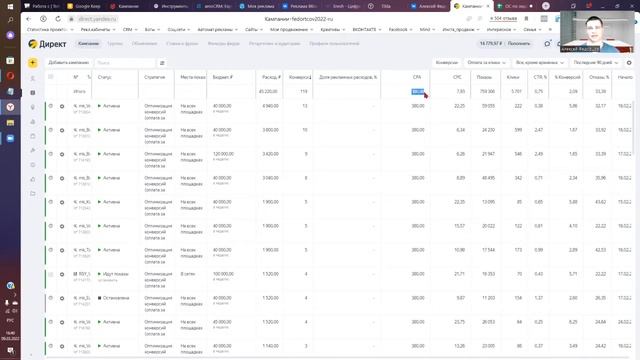Screen dimensions: 640x360
Task: Open the lightbulb recommendations sidebar icon
Action: click(x=33, y=107)
